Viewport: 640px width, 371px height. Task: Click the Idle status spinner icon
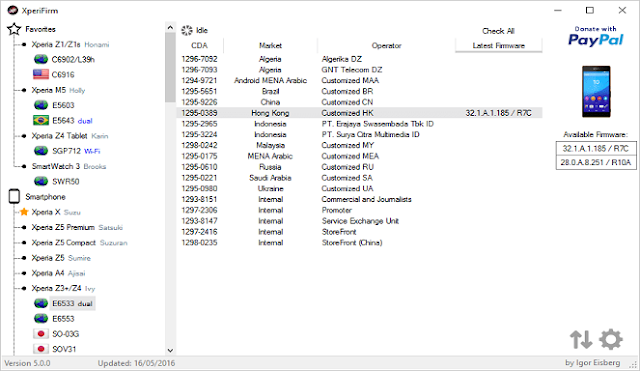[x=187, y=30]
